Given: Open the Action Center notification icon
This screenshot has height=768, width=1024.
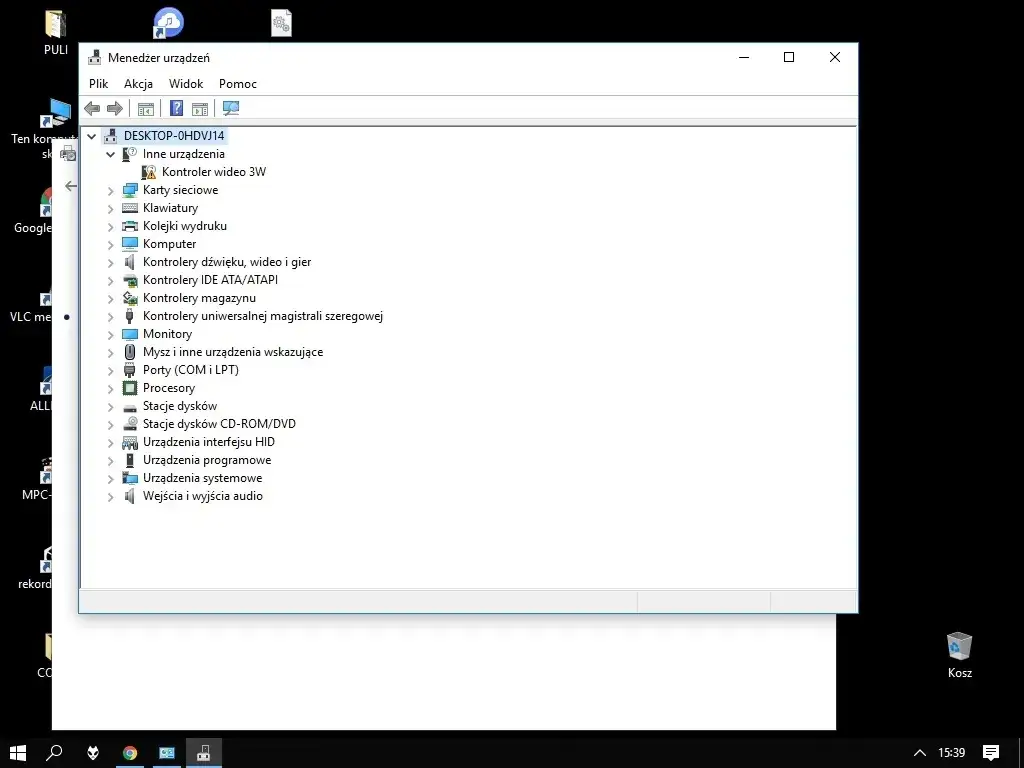Looking at the screenshot, I should point(991,753).
